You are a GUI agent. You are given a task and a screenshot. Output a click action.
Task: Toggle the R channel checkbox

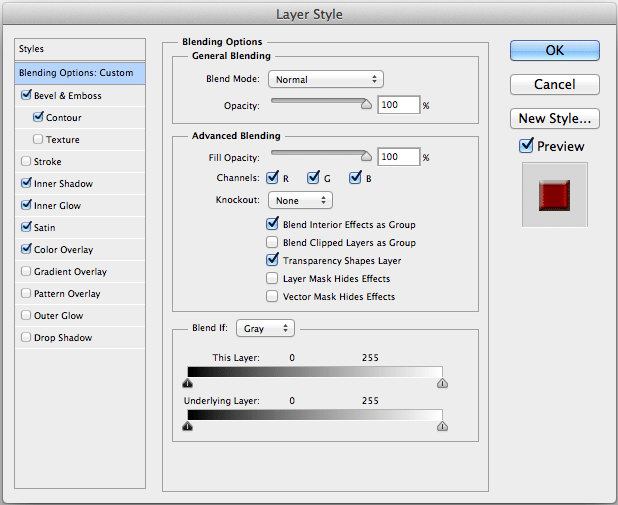pos(273,178)
